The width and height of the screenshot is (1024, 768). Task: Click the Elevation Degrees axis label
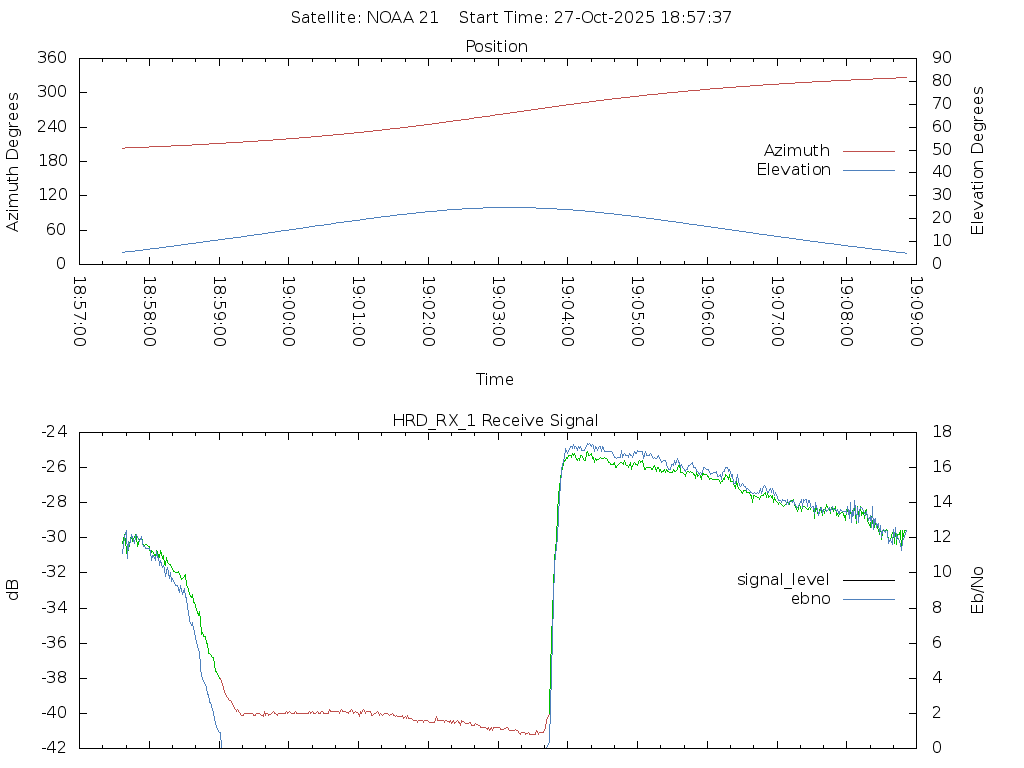point(979,161)
